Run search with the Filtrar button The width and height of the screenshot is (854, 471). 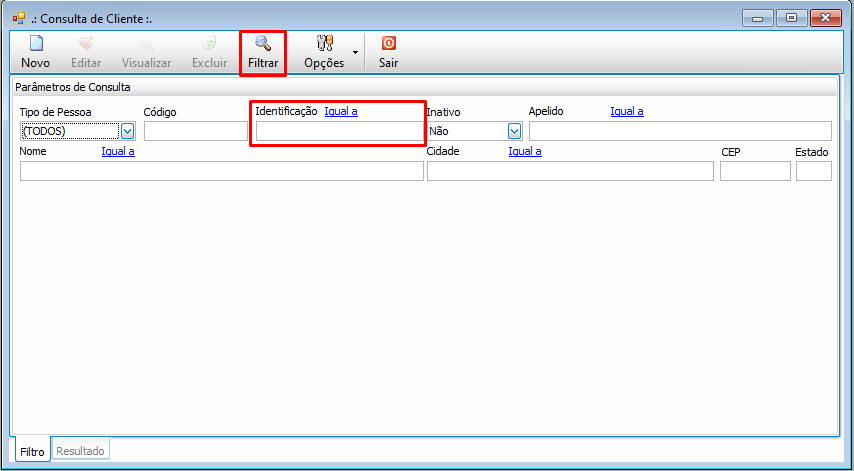pyautogui.click(x=264, y=52)
